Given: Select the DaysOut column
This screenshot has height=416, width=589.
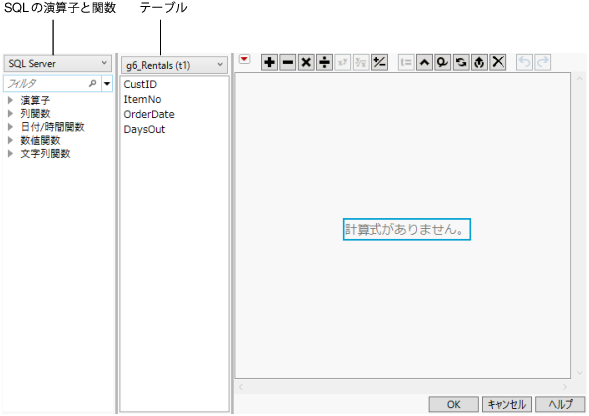Looking at the screenshot, I should click(144, 129).
